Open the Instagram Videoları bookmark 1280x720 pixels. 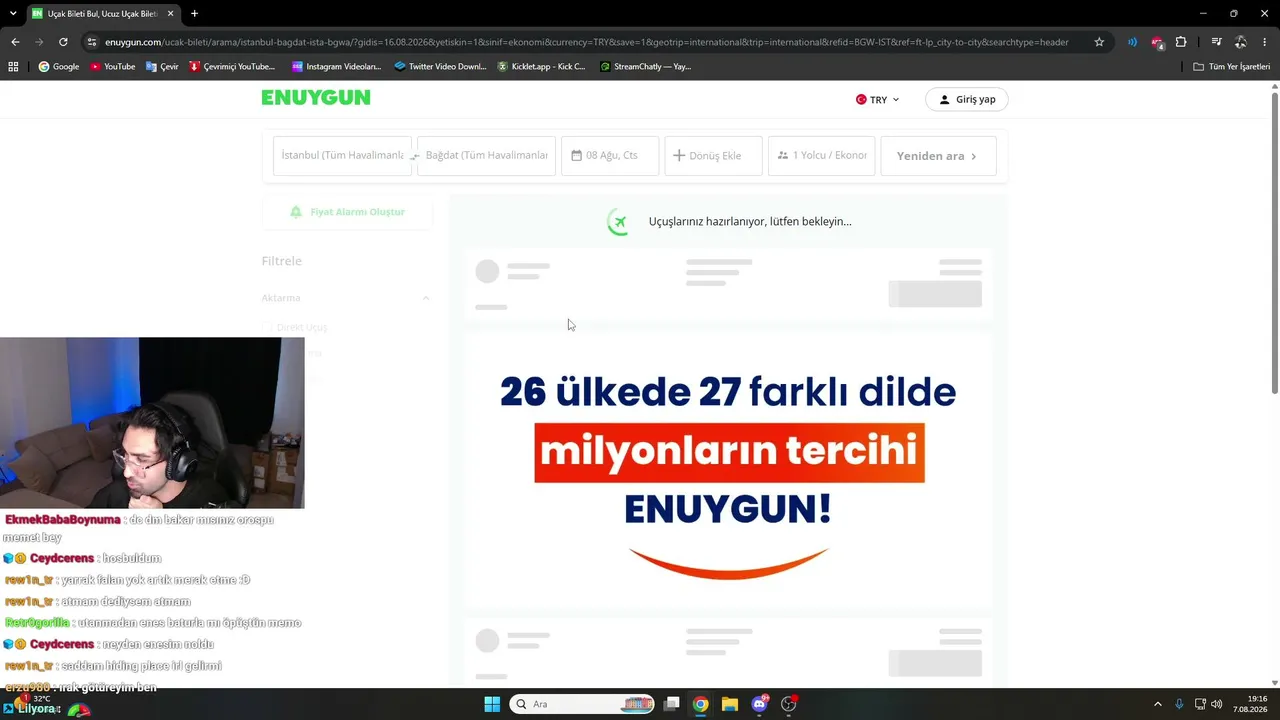coord(336,67)
